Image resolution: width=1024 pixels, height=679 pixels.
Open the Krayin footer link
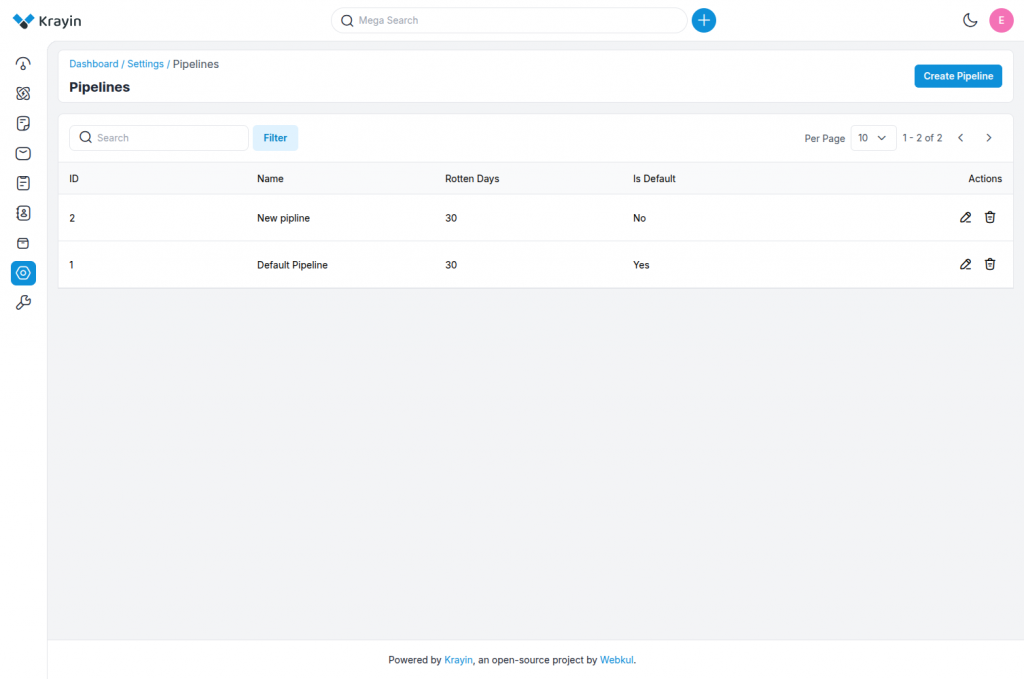pos(458,660)
